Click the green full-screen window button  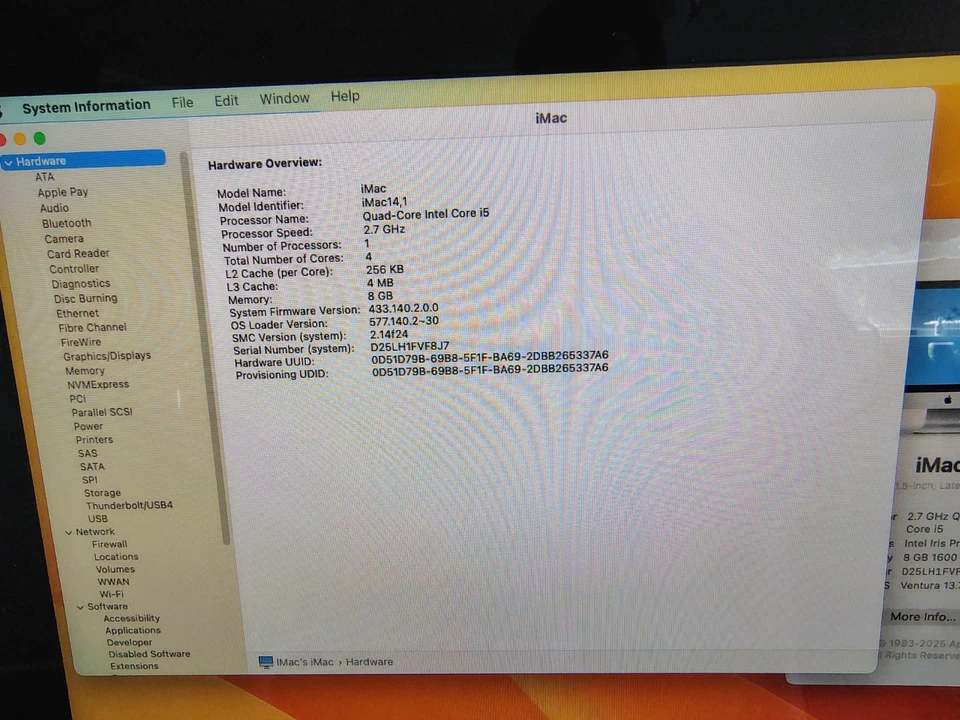coord(39,138)
